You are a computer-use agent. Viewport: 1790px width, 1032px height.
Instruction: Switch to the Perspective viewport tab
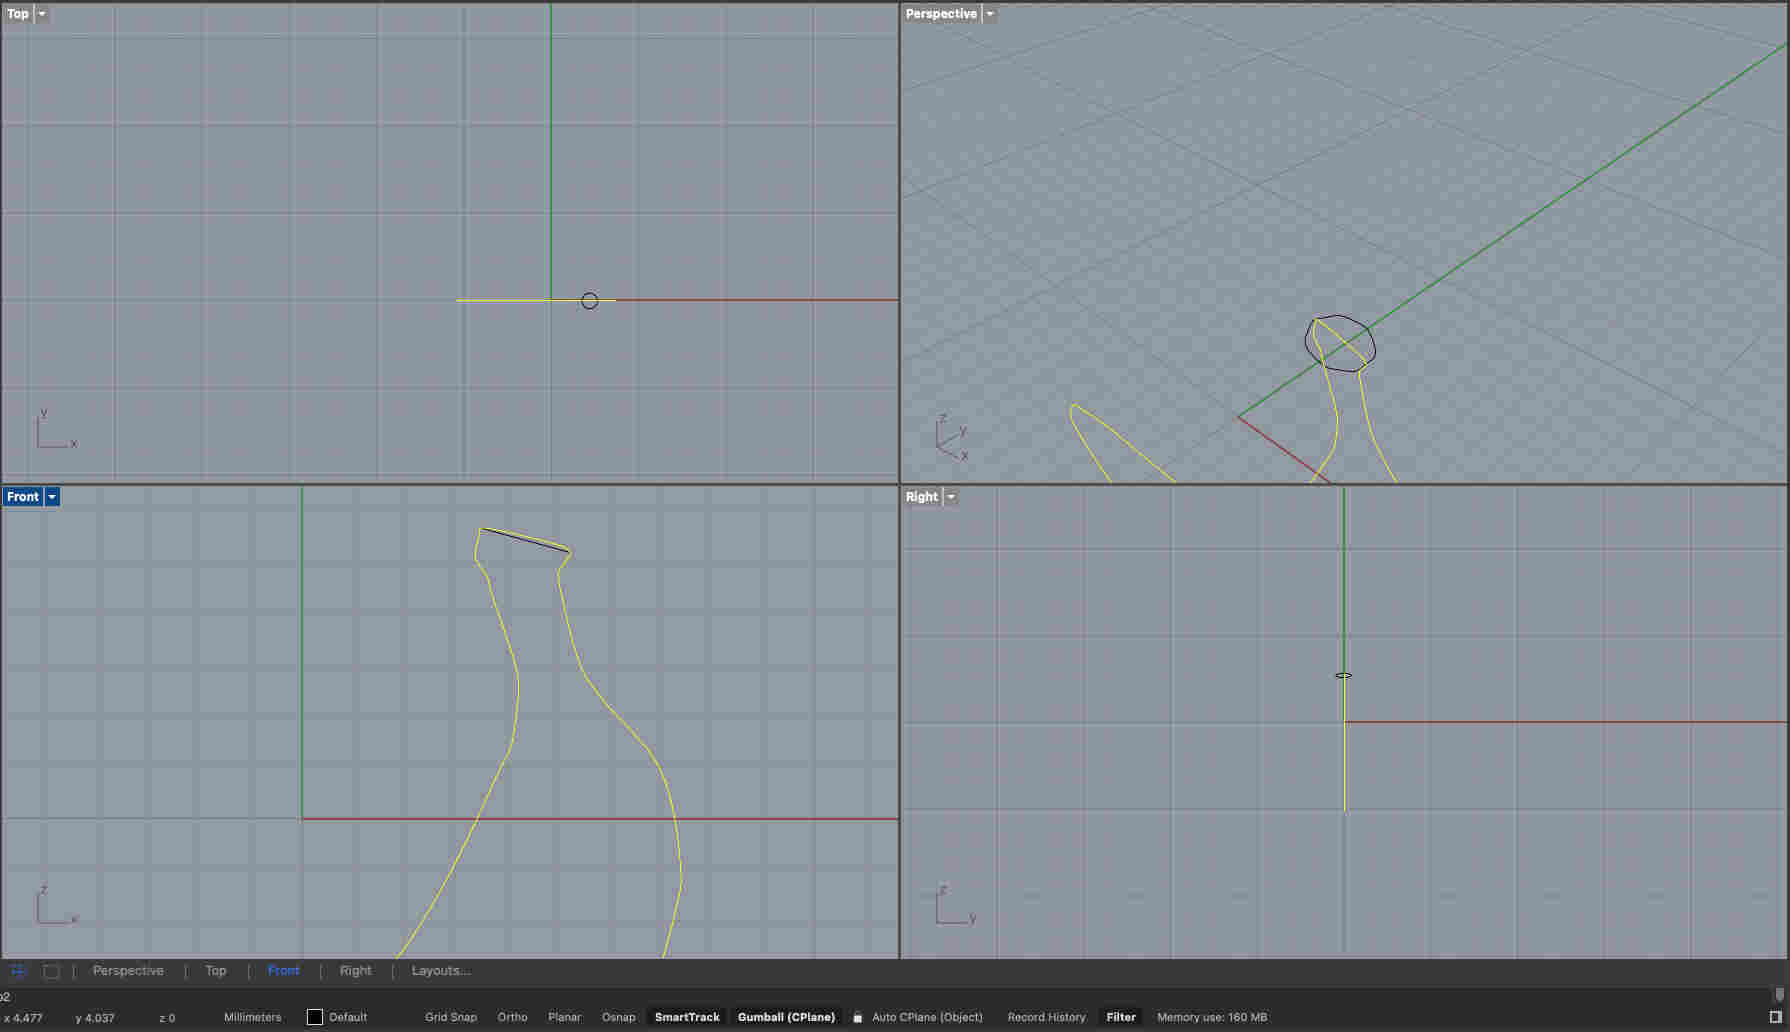coord(128,971)
